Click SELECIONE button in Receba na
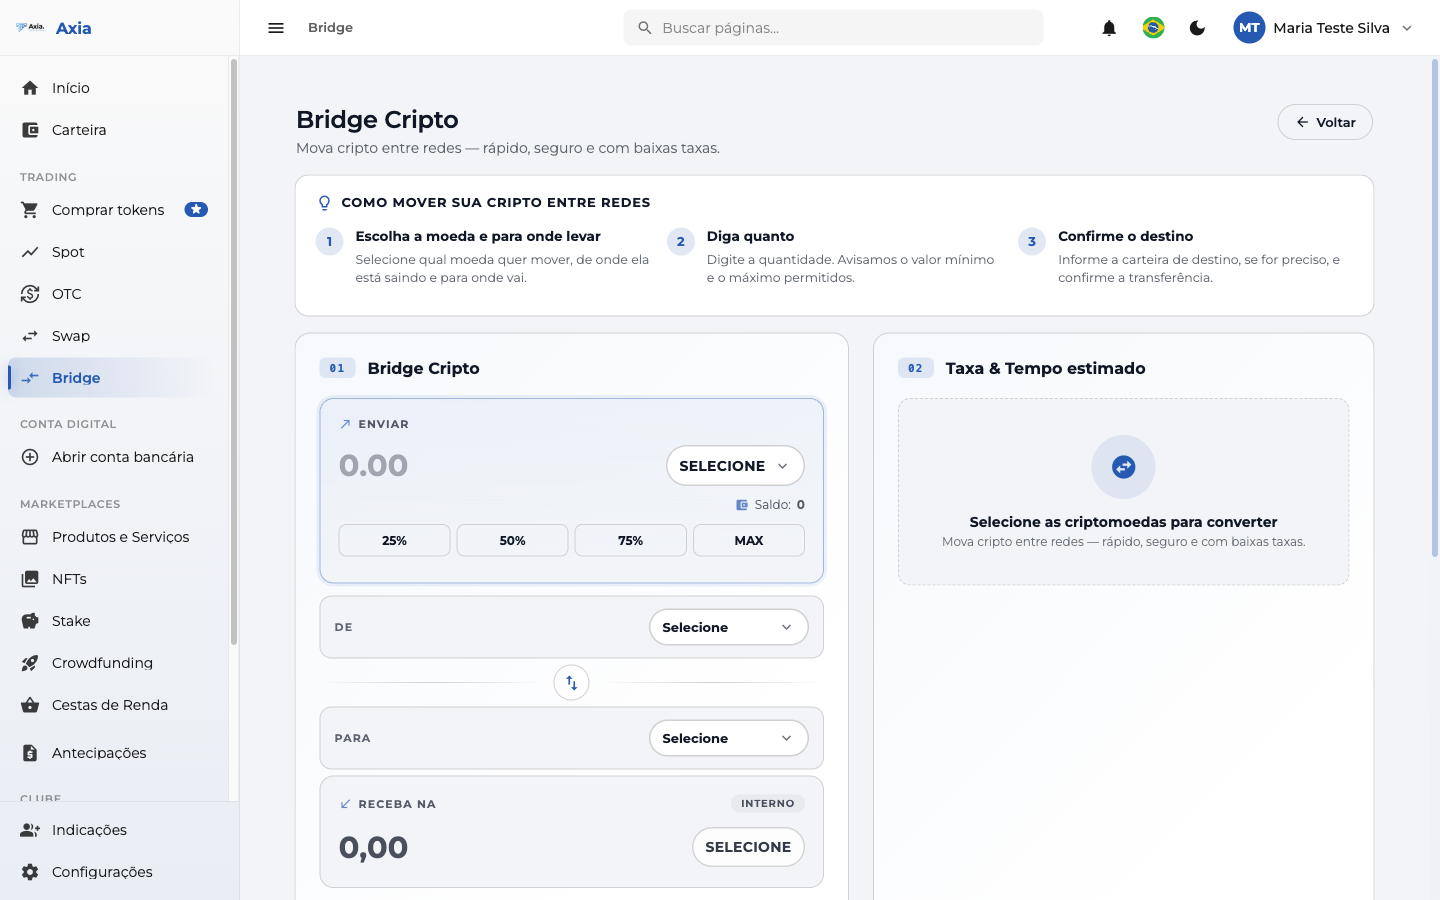Screen dimensions: 1440x900 click(748, 847)
